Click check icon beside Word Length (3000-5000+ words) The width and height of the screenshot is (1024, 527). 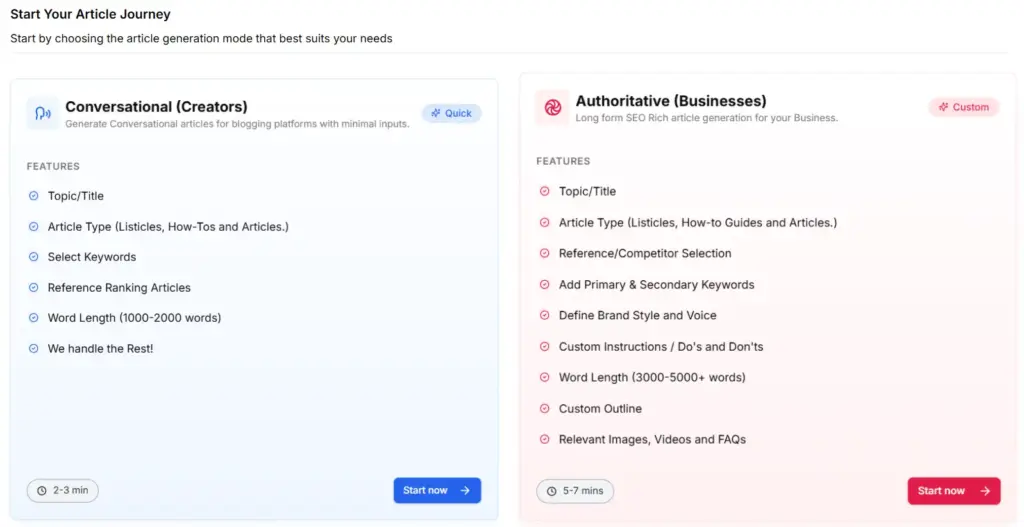click(544, 377)
